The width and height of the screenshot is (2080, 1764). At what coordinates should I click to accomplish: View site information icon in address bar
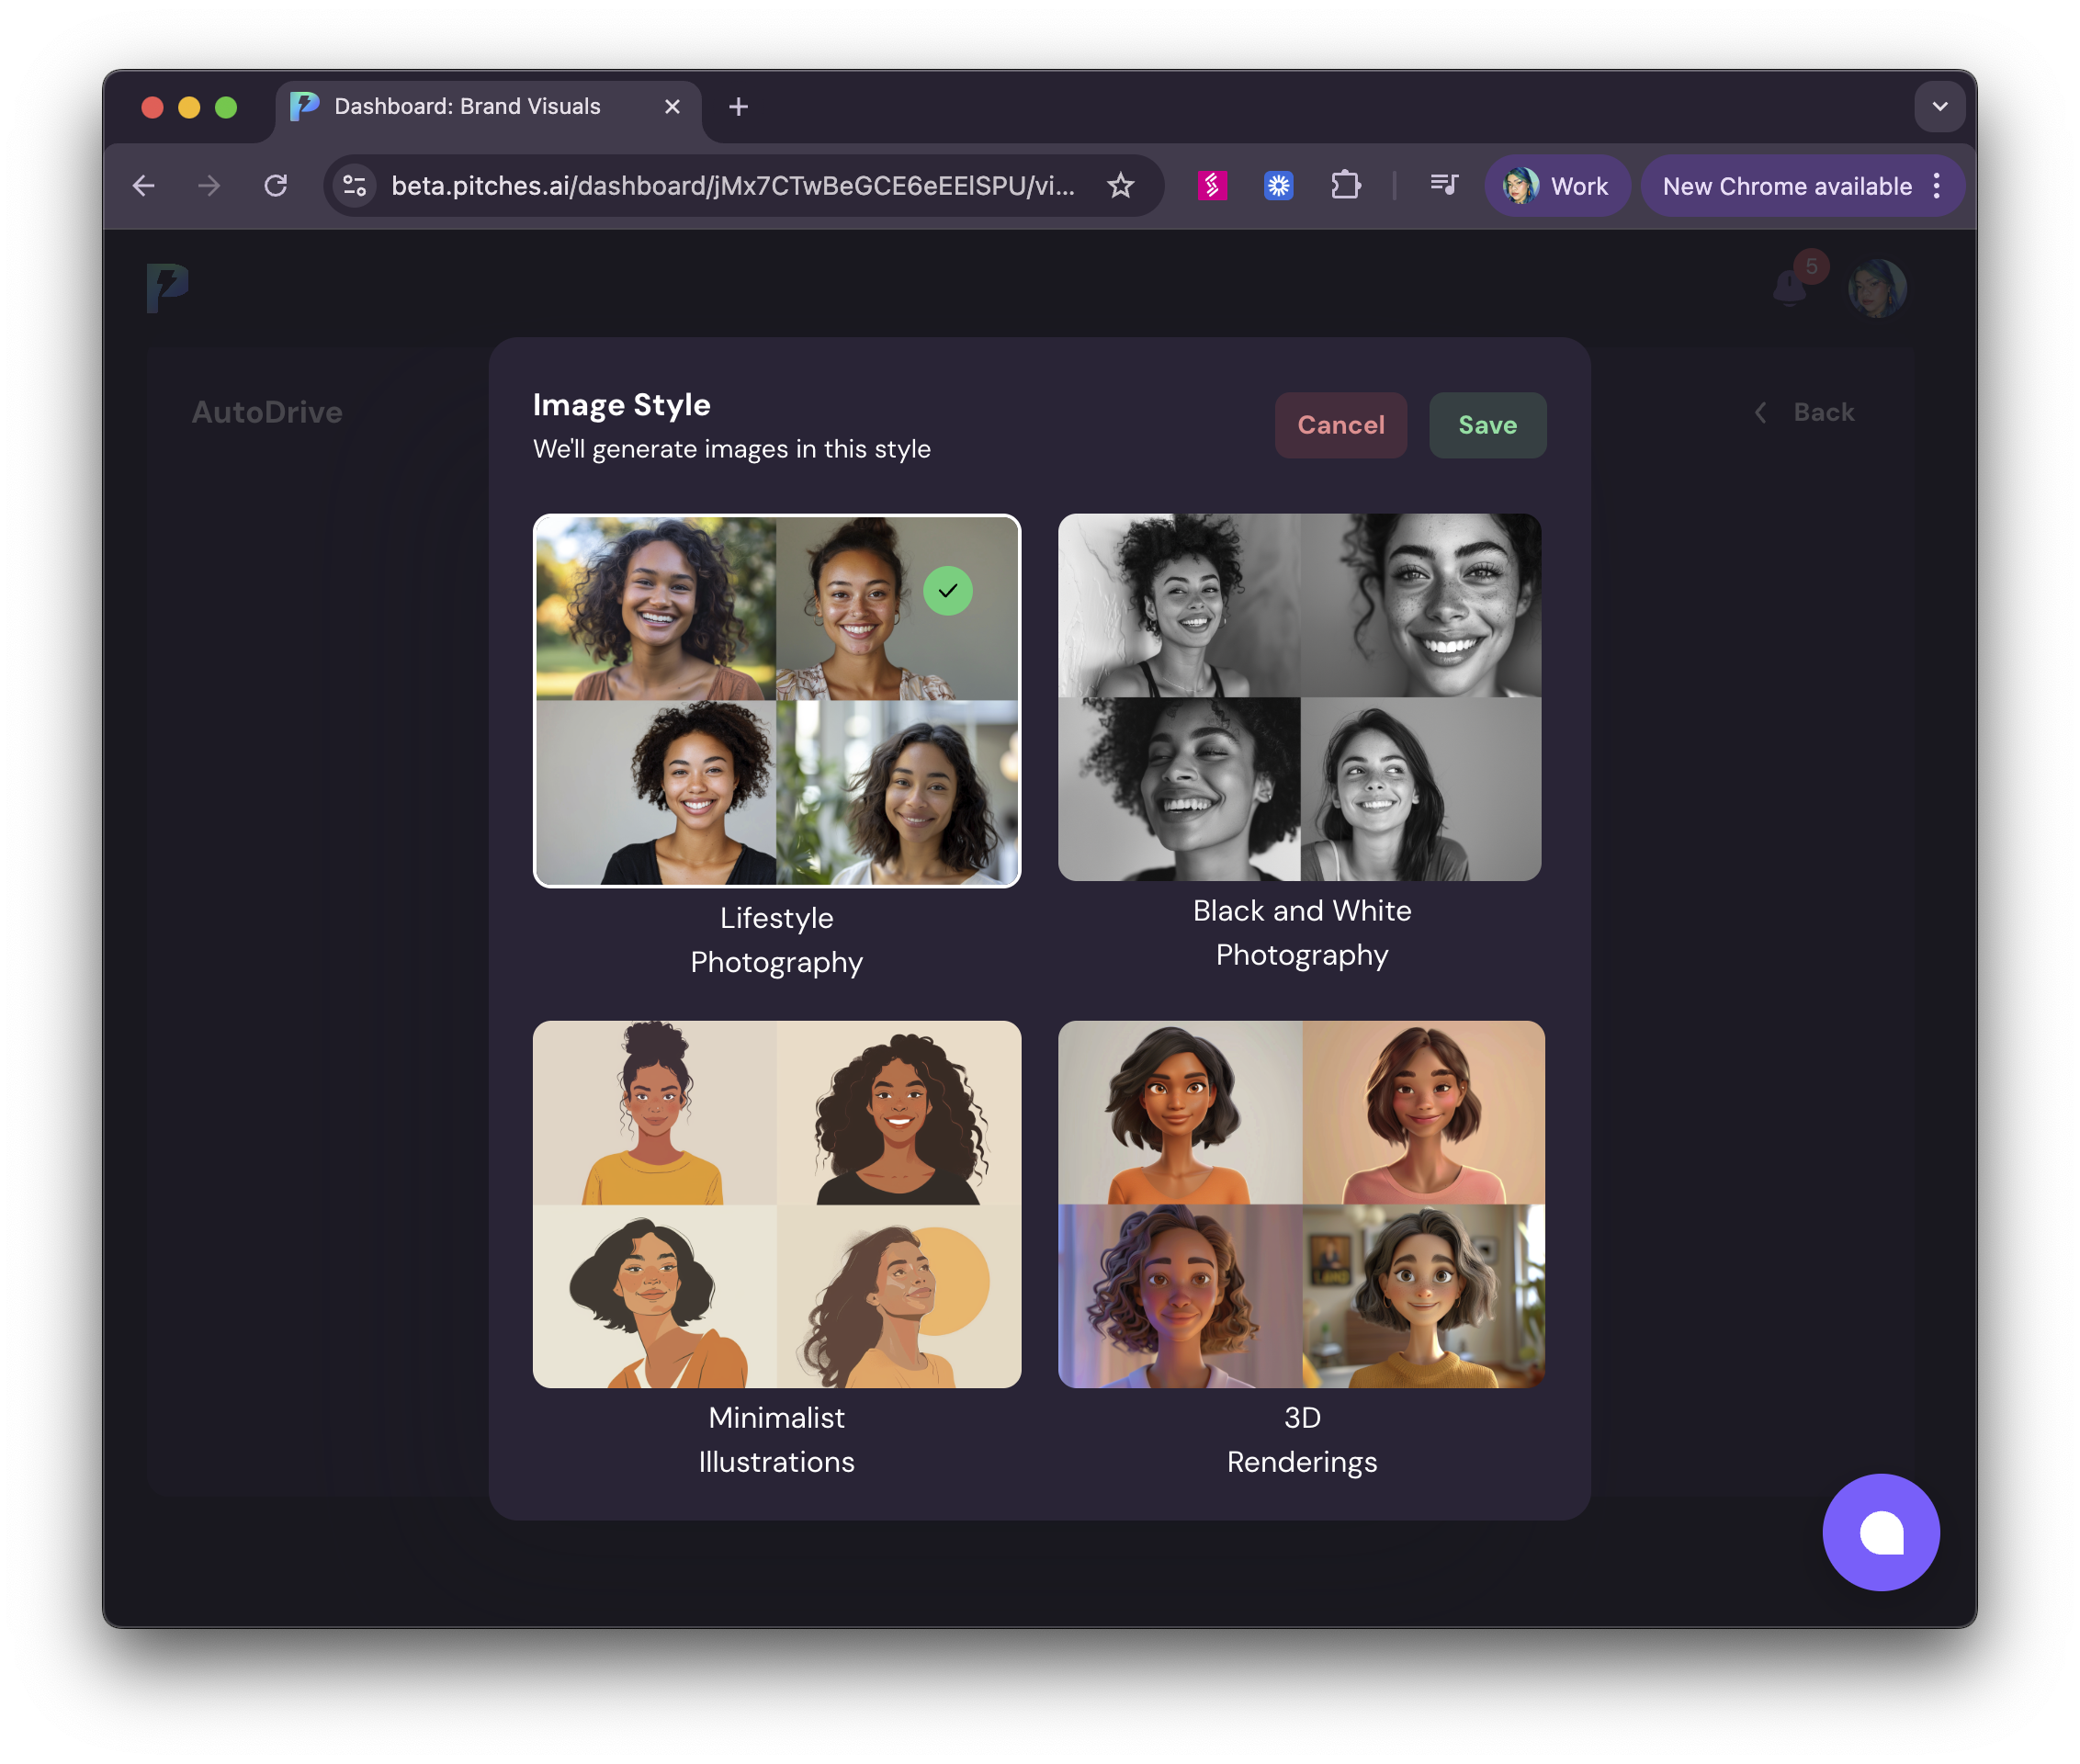click(354, 186)
